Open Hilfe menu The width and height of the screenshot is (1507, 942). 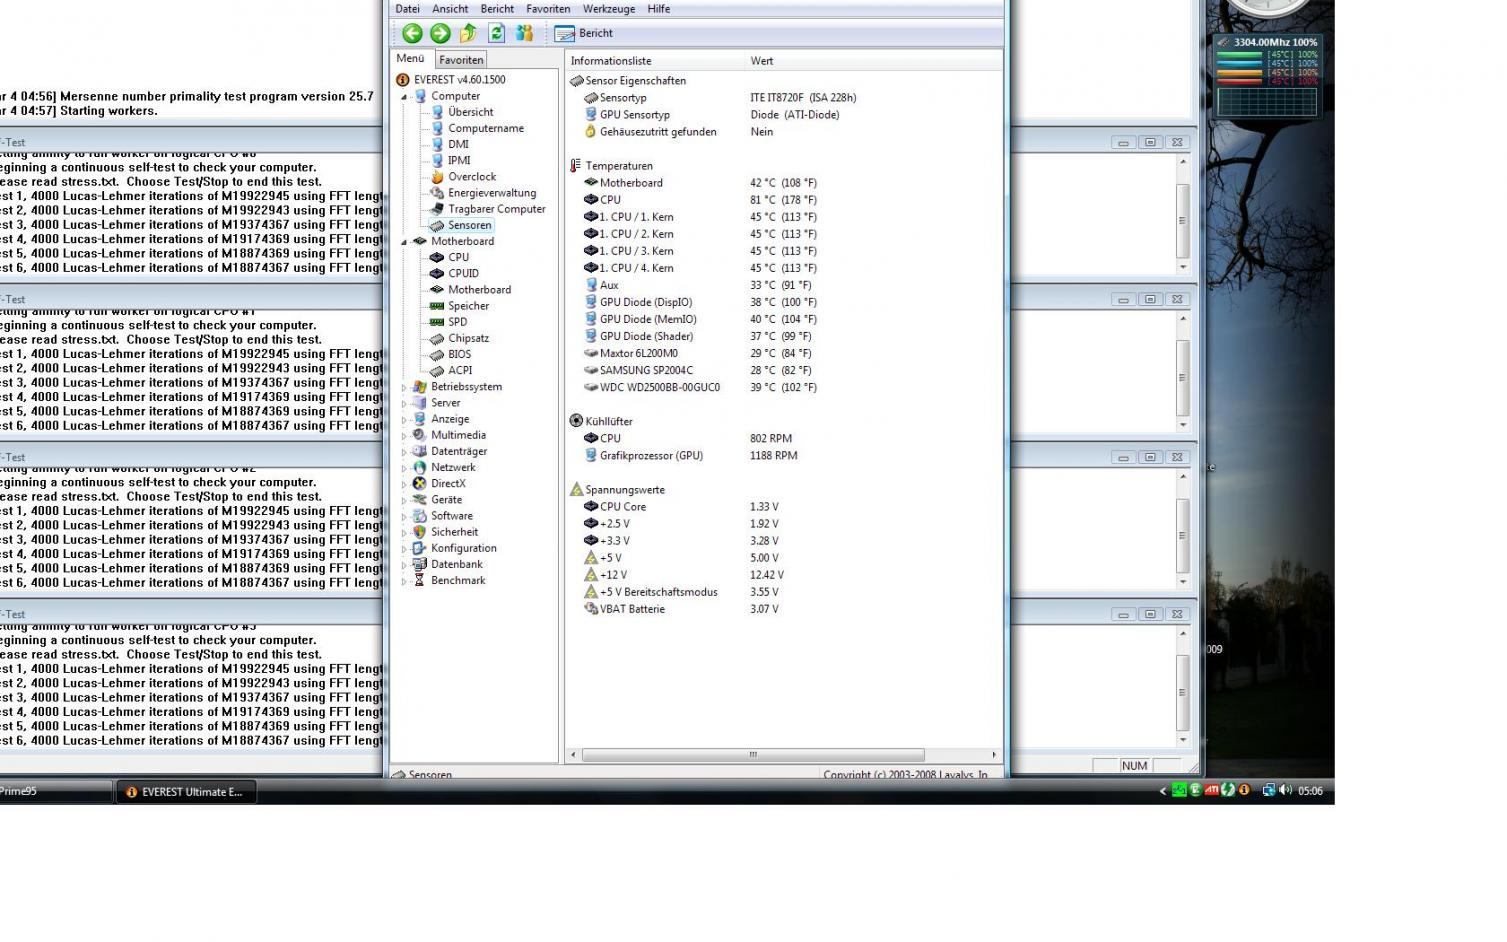click(659, 9)
